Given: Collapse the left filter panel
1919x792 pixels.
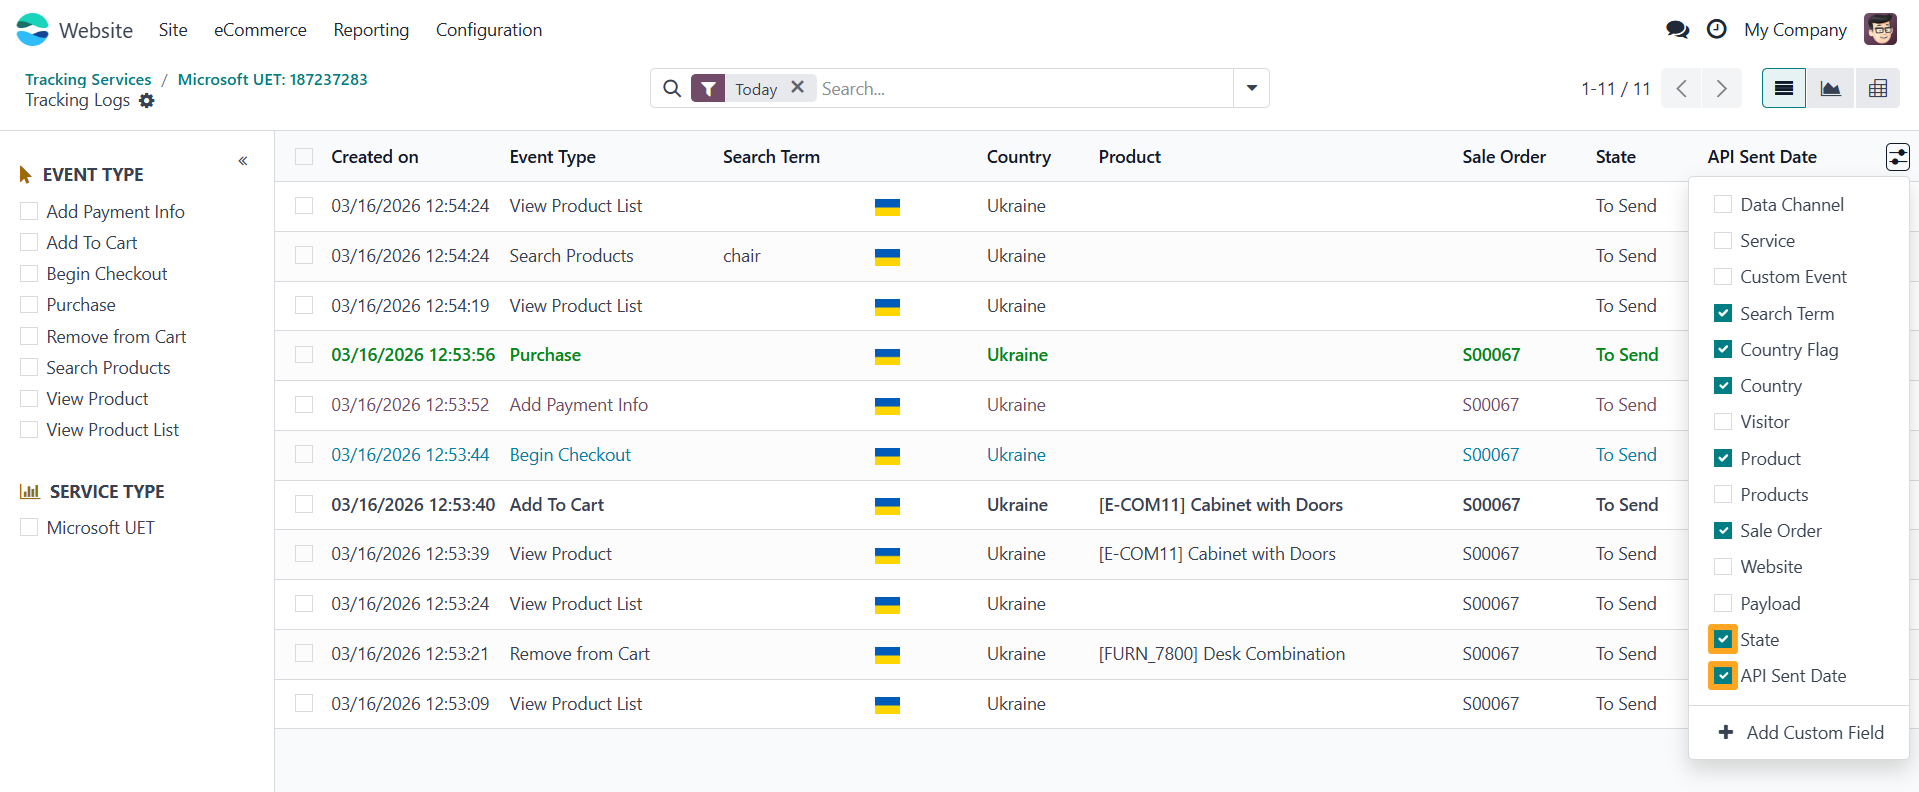Looking at the screenshot, I should [x=243, y=161].
